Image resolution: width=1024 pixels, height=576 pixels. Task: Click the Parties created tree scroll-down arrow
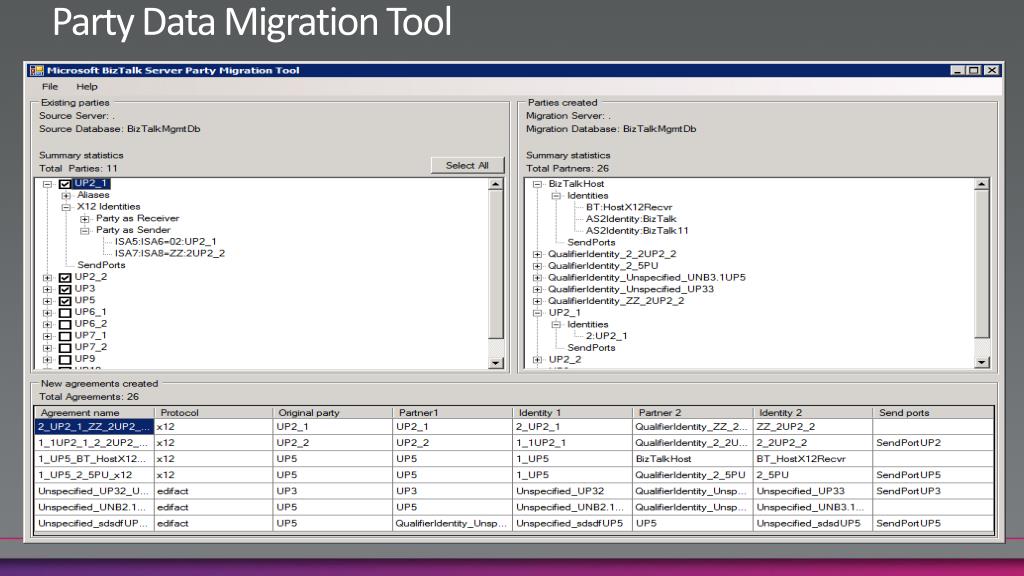(x=982, y=362)
